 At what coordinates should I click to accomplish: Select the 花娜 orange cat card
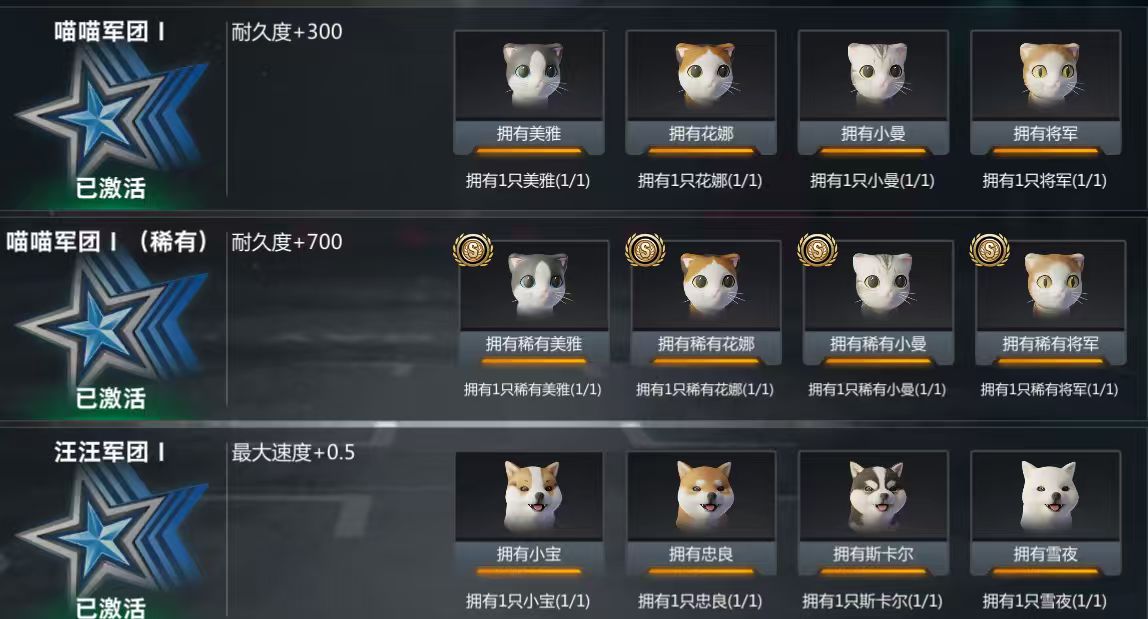click(701, 92)
